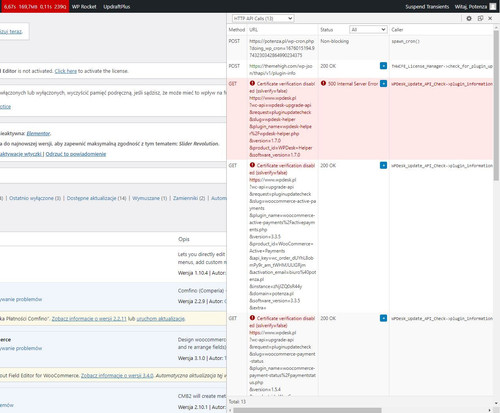Image resolution: width=500 pixels, height=413 pixels.
Task: Filter plugins by 'Dostępne aktualizacje (14)'
Action: coord(96,198)
